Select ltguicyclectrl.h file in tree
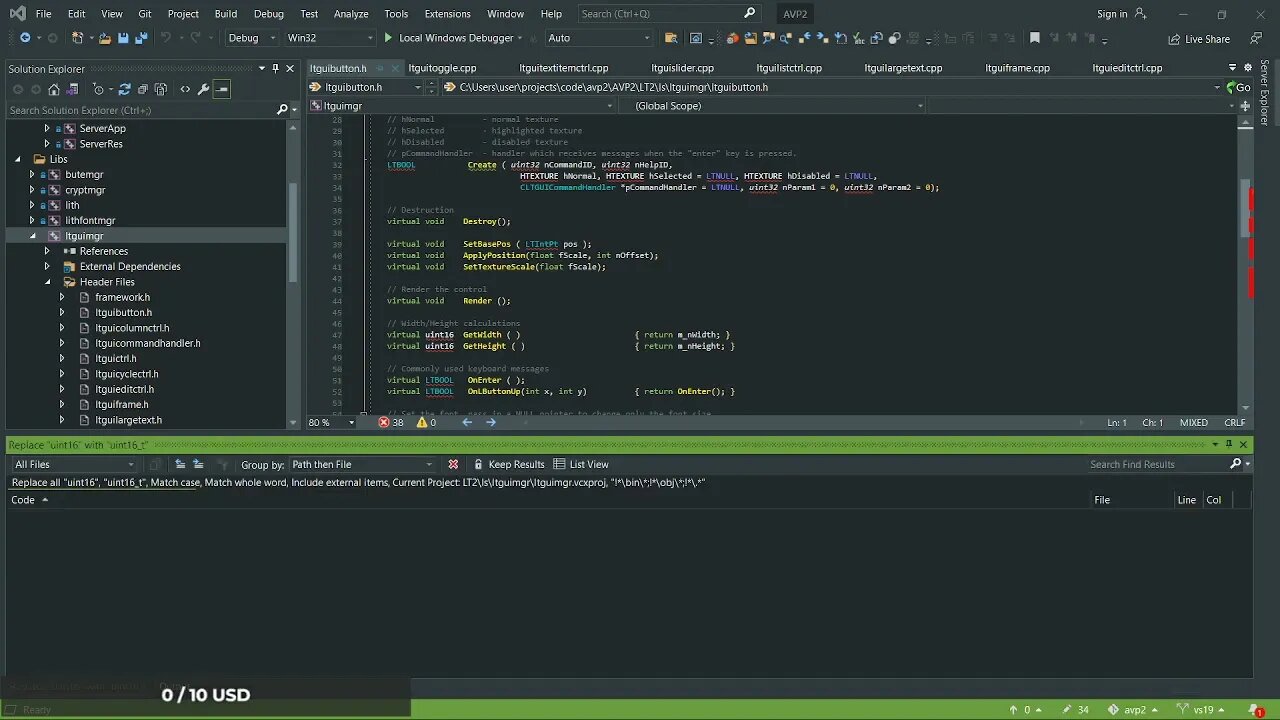This screenshot has width=1280, height=720. coord(126,374)
